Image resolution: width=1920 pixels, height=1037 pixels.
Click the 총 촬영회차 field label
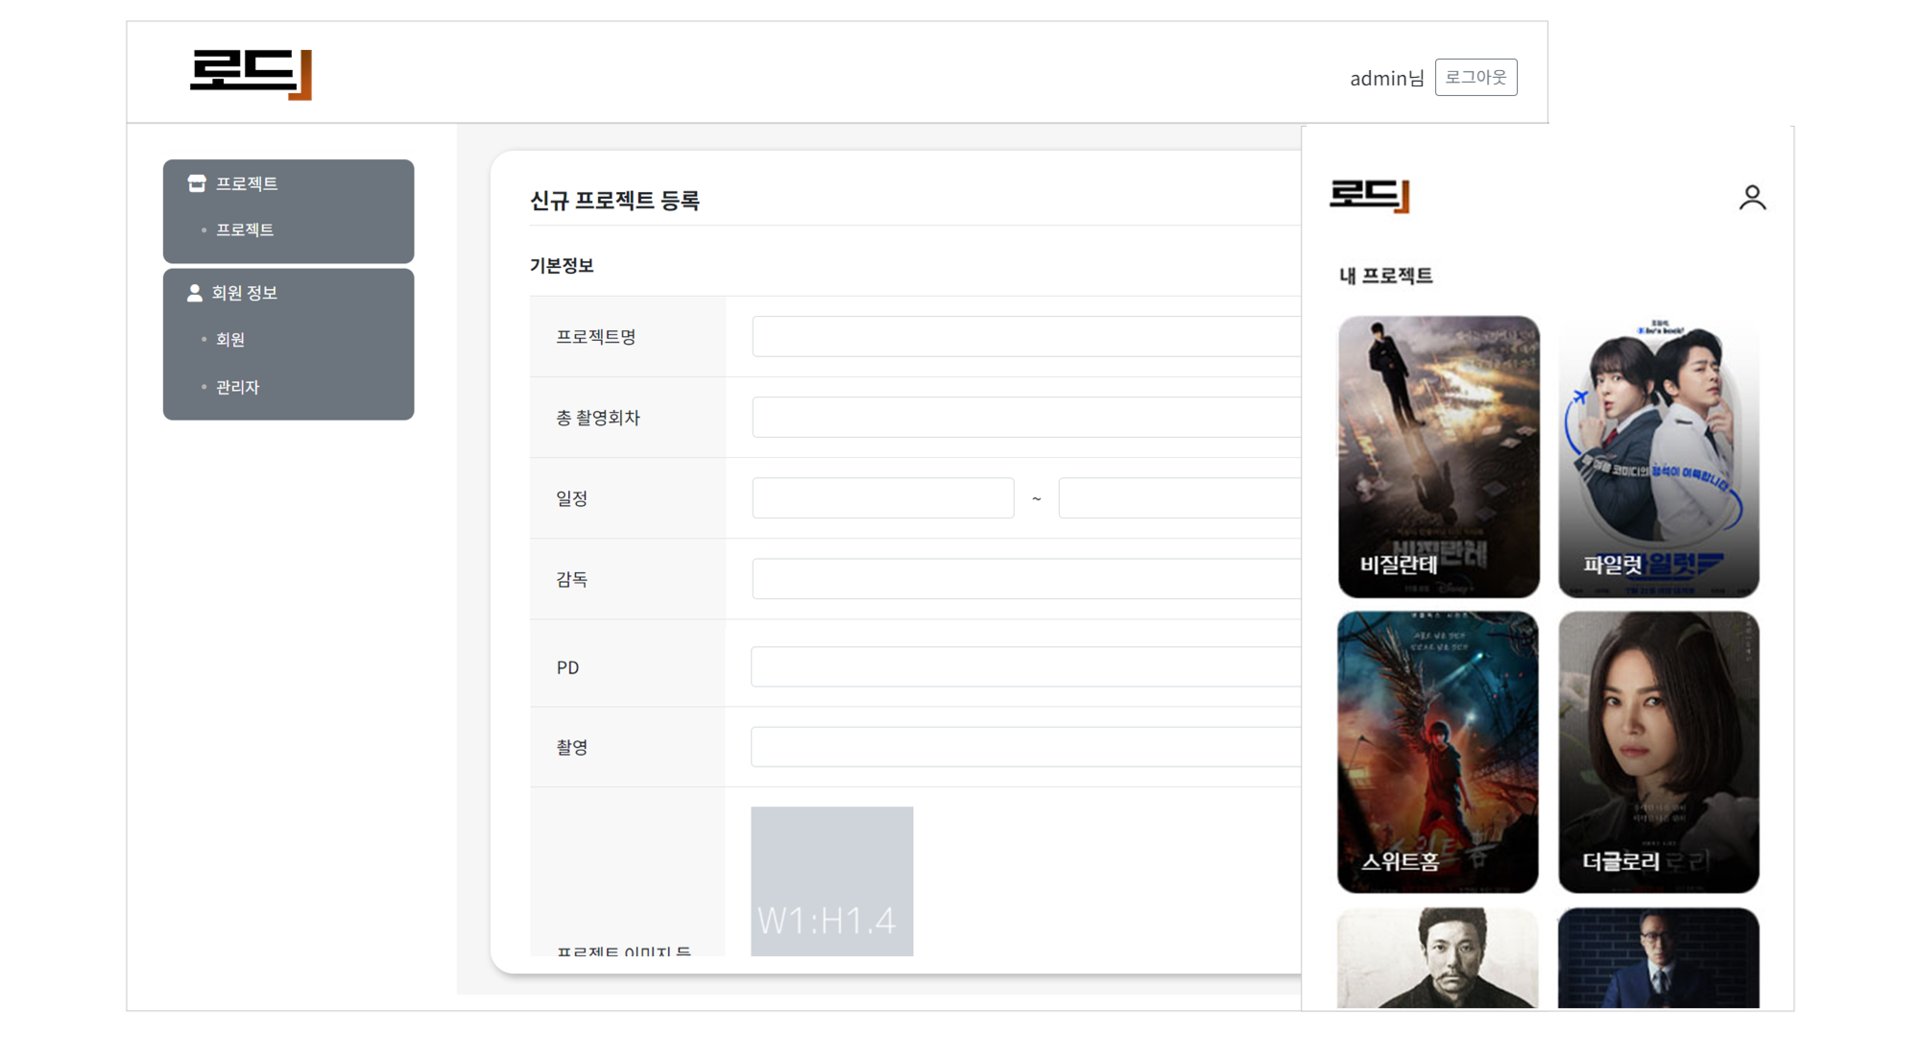(598, 418)
